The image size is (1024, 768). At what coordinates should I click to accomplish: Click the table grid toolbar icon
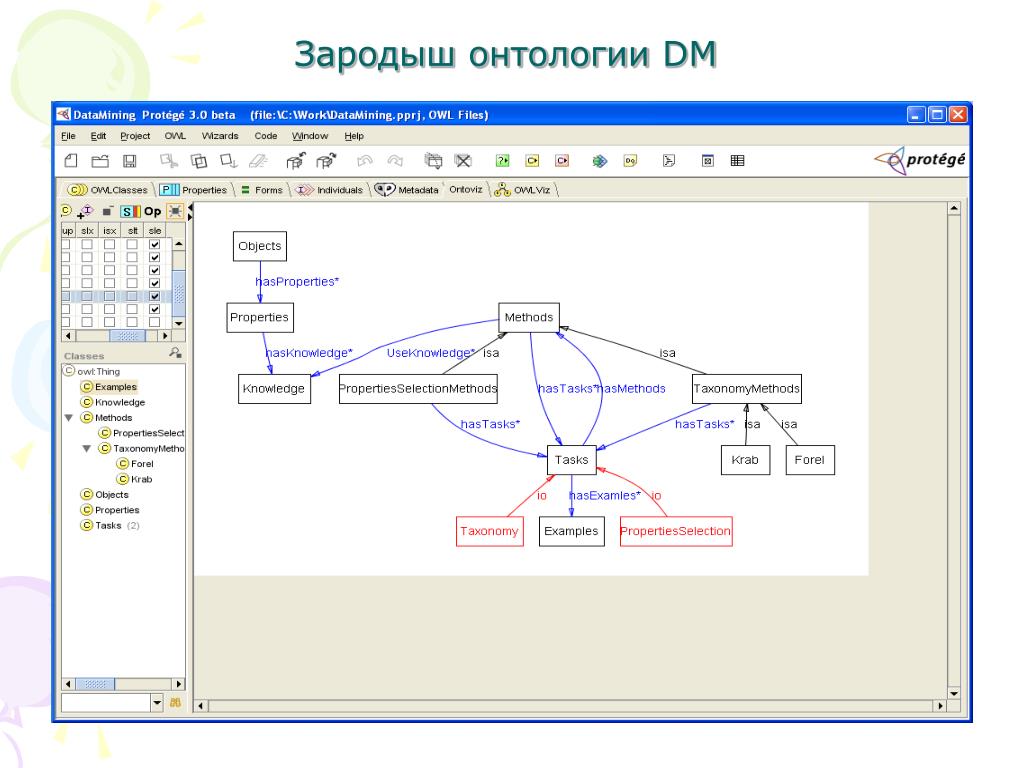737,161
